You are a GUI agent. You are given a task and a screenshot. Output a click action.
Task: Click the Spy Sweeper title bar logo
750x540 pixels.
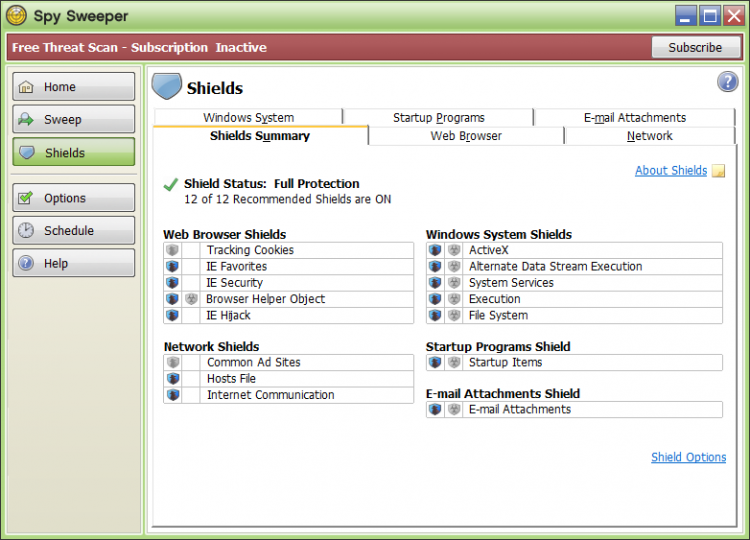point(16,15)
